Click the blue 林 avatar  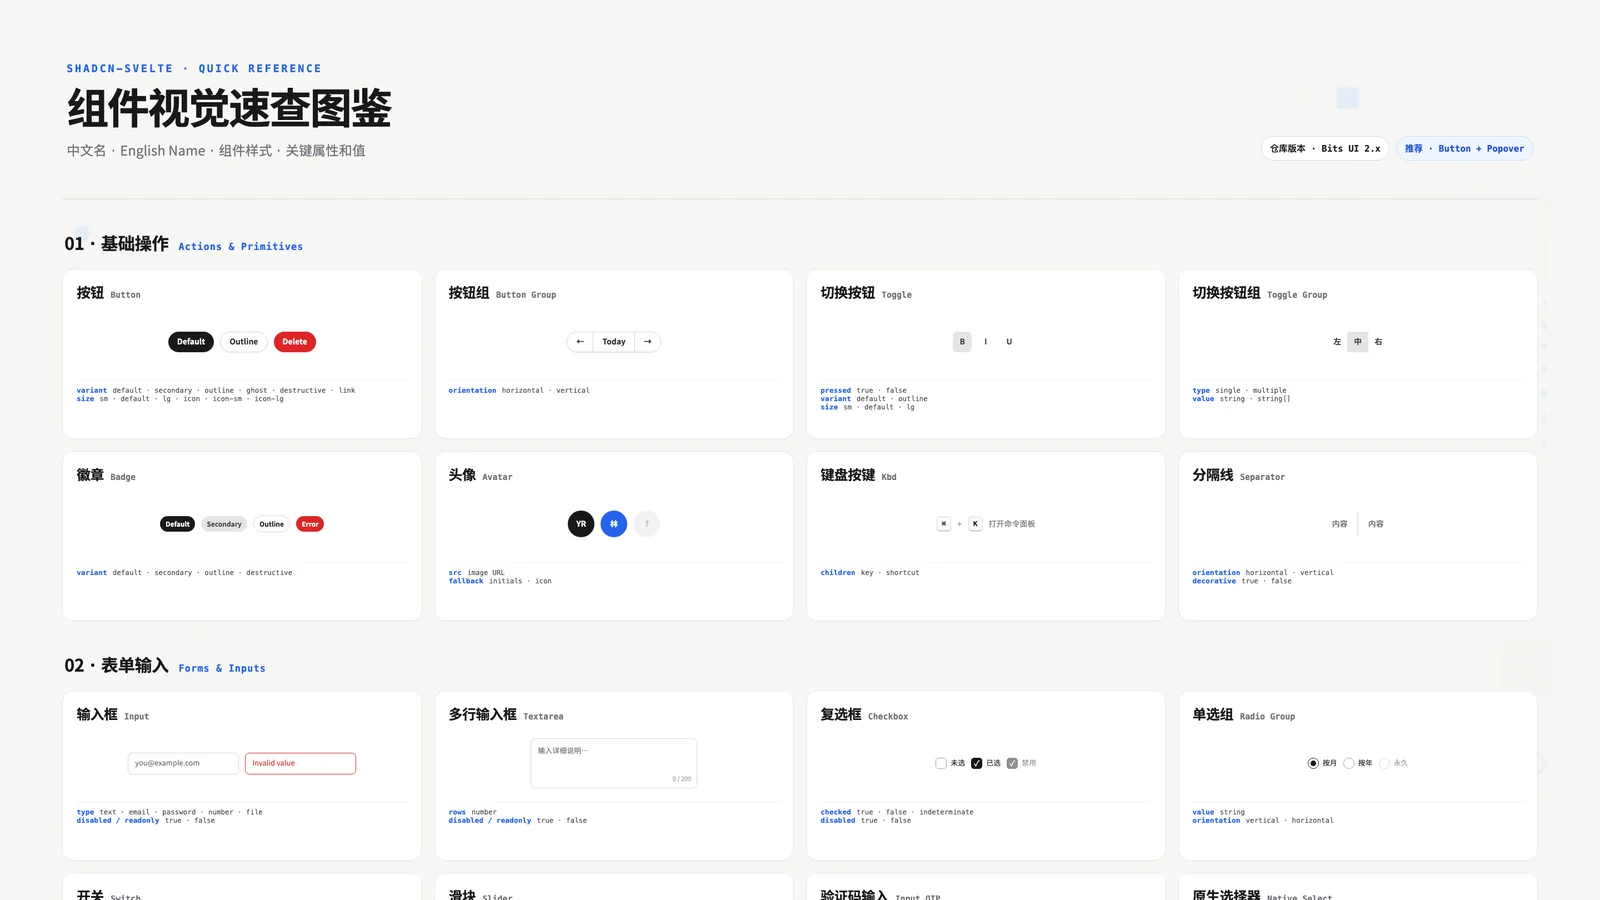pos(614,524)
